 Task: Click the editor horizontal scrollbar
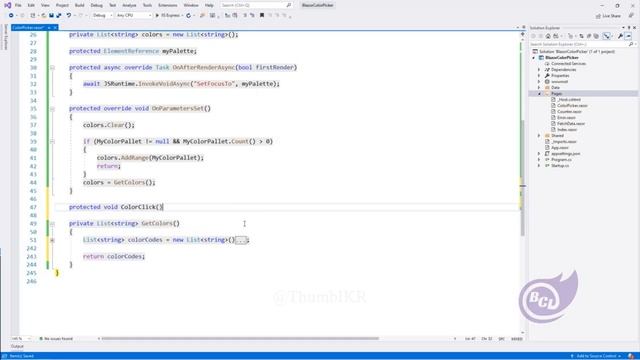pos(240,338)
